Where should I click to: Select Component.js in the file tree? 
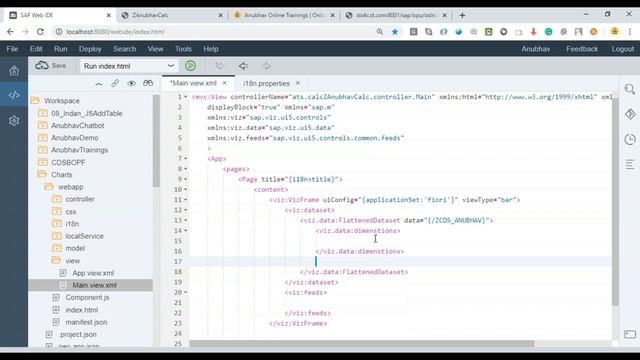pos(87,297)
